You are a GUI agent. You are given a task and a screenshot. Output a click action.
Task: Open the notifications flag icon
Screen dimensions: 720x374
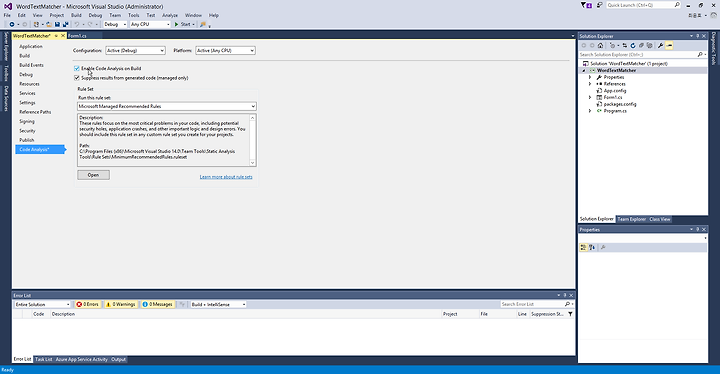(x=585, y=5)
